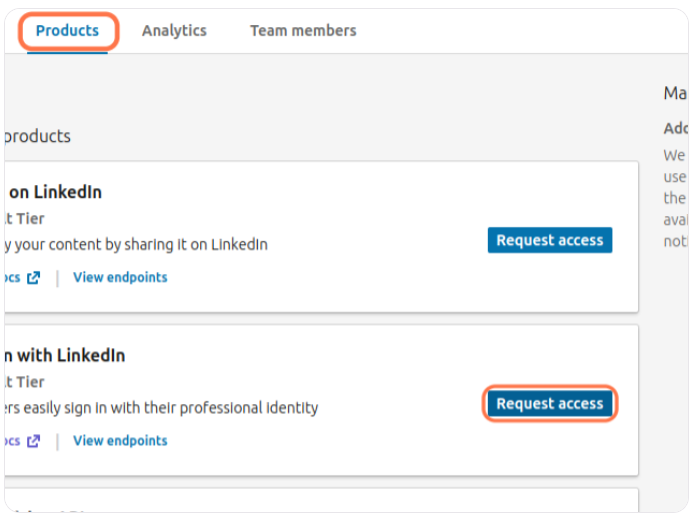Click the tier label under Sign In with LinkedIn
Image resolution: width=695 pixels, height=515 pixels.
(25, 381)
